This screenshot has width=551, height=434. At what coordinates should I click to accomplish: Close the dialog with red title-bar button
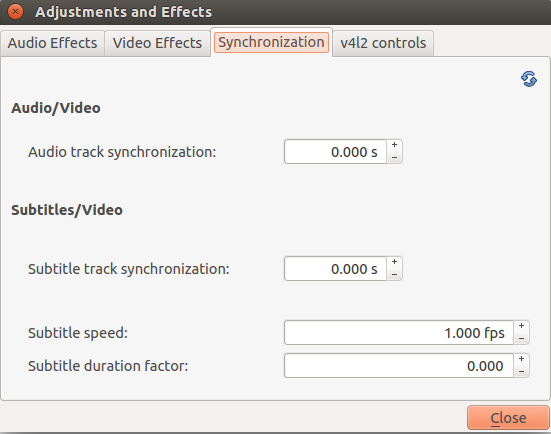tap(15, 12)
